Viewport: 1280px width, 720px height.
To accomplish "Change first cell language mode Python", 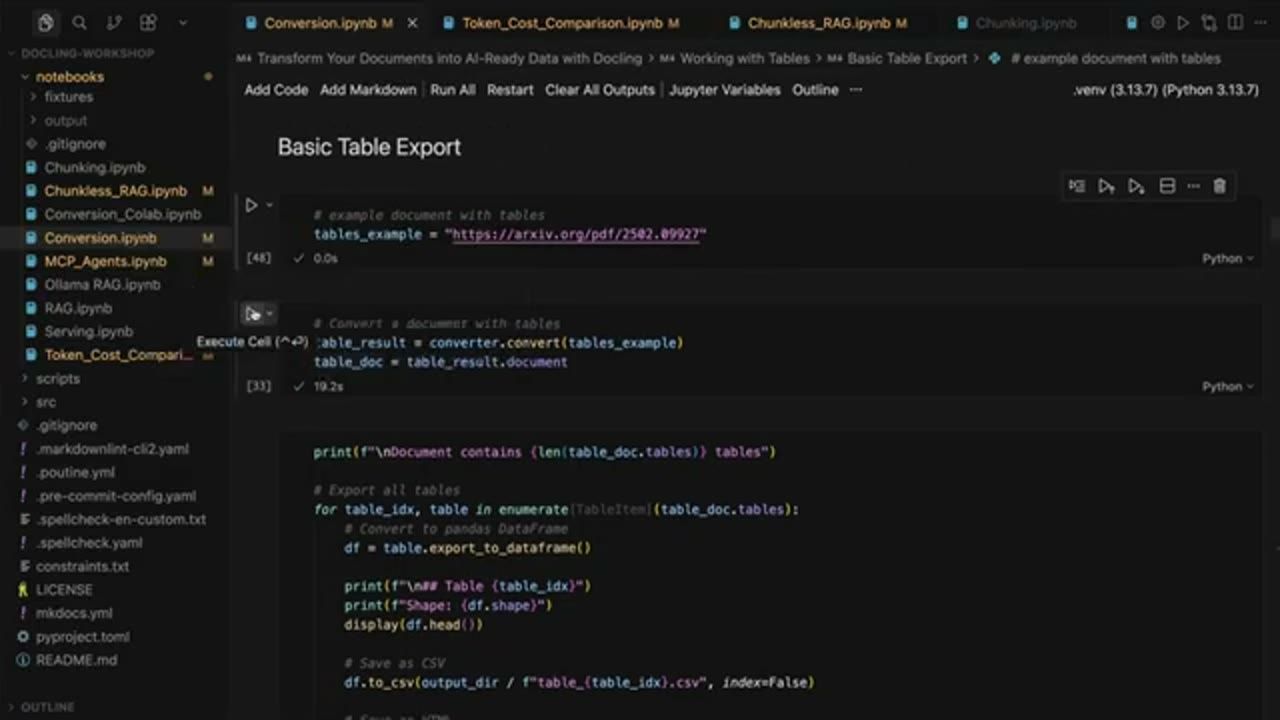I will 1227,258.
